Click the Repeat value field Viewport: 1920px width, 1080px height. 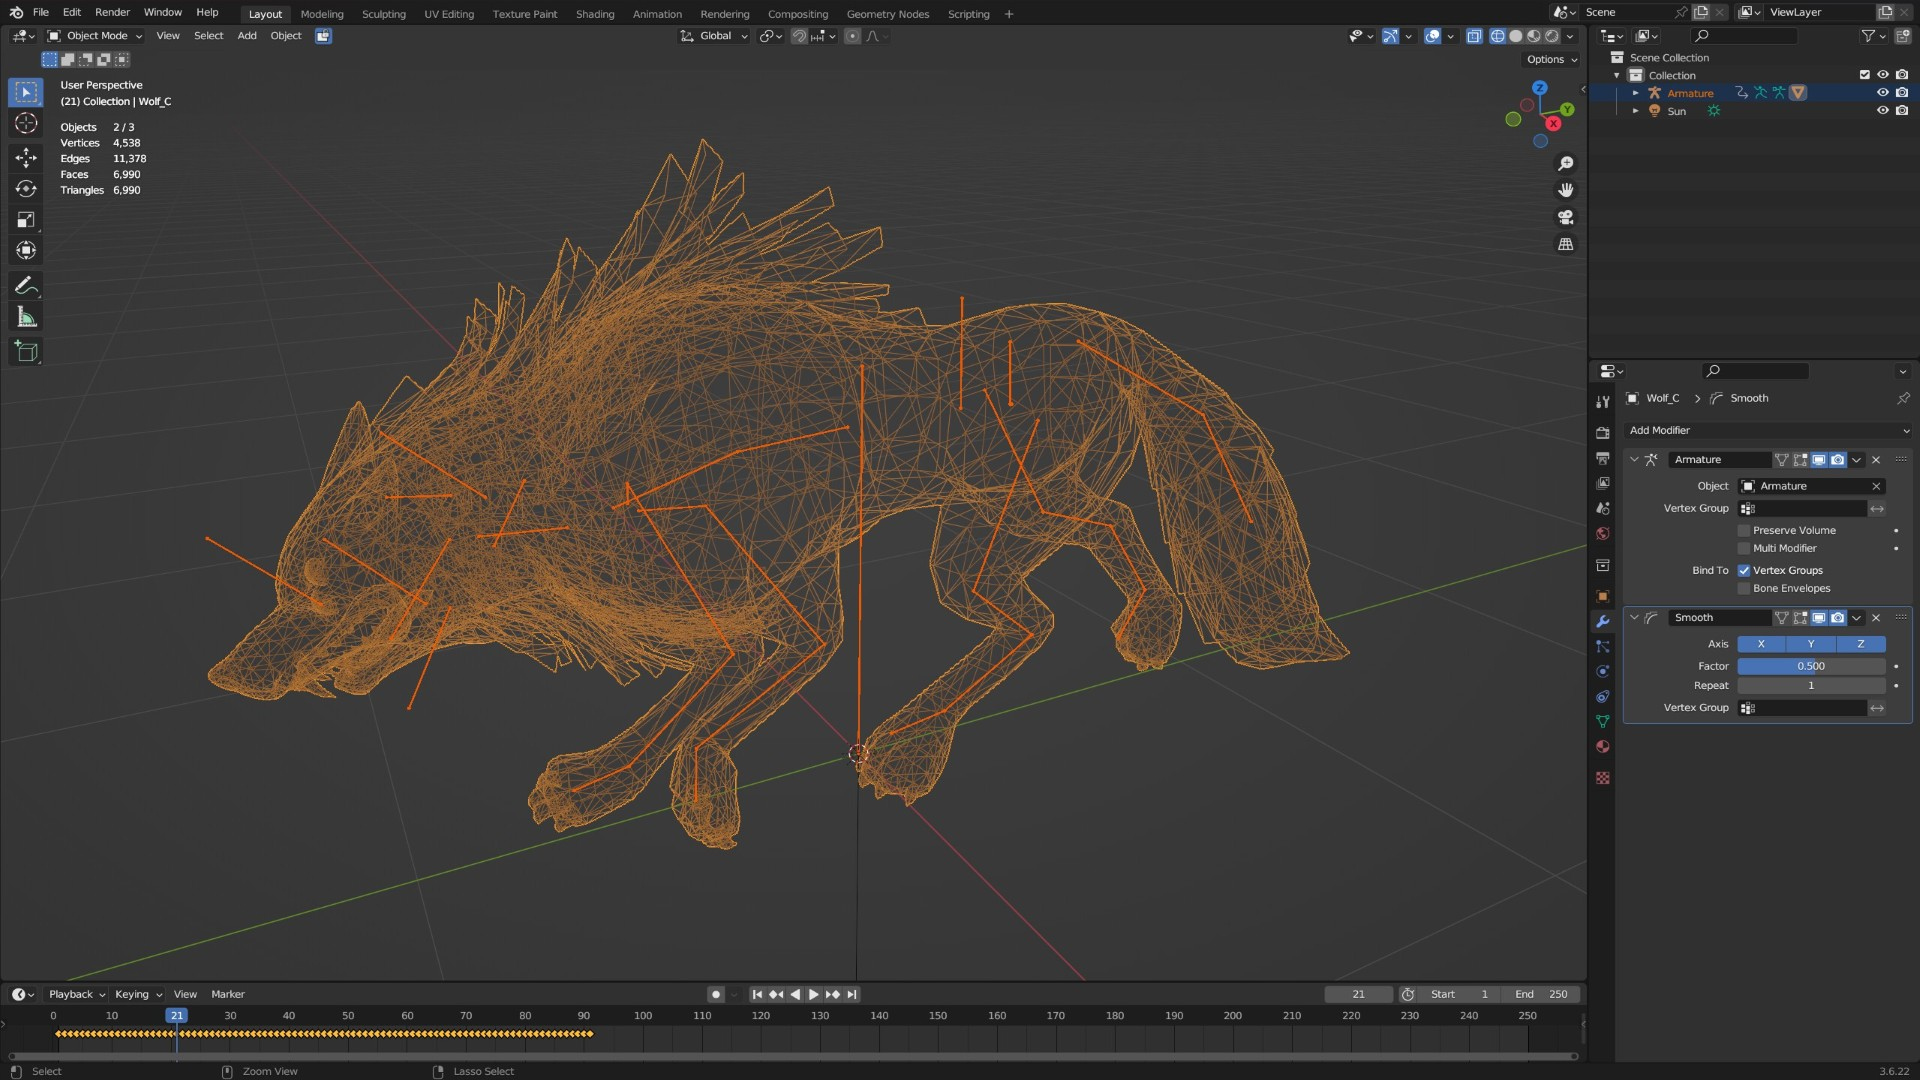pyautogui.click(x=1811, y=686)
